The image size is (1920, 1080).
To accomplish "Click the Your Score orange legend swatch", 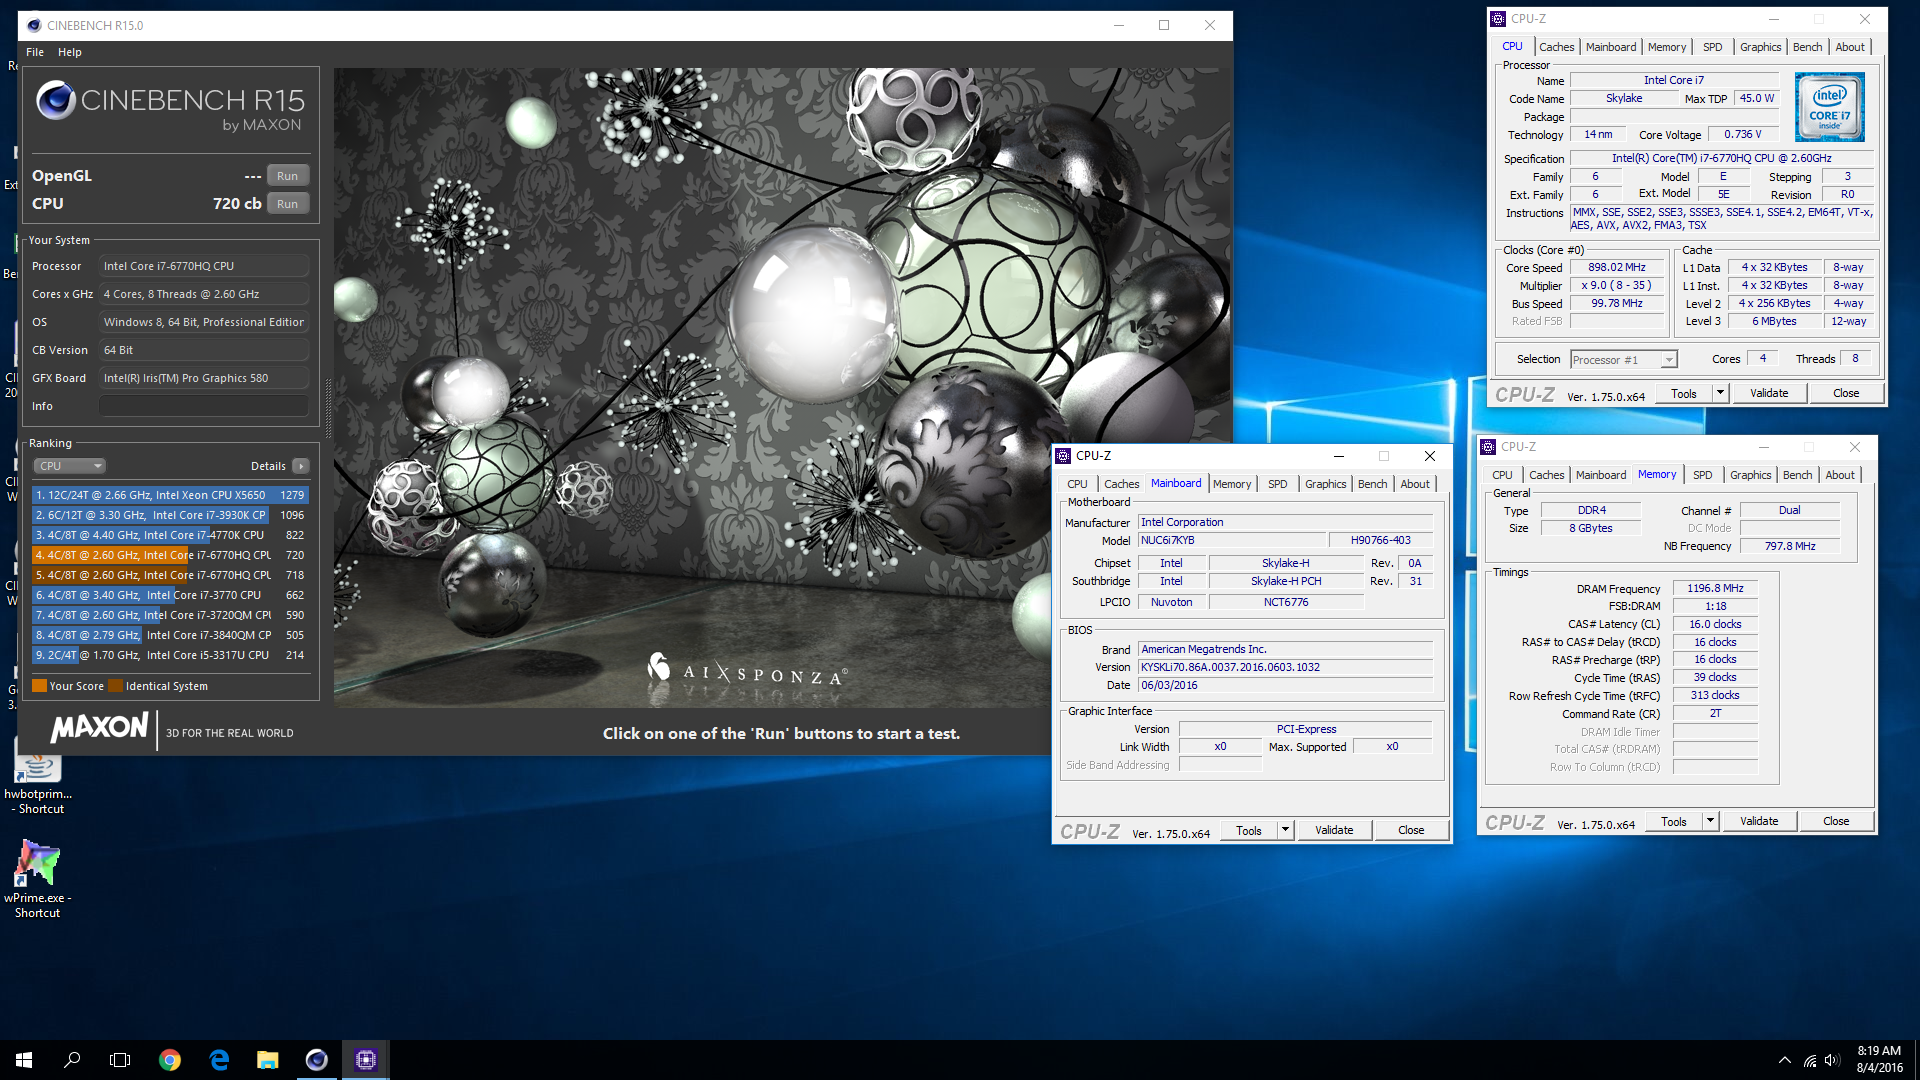I will pyautogui.click(x=39, y=686).
